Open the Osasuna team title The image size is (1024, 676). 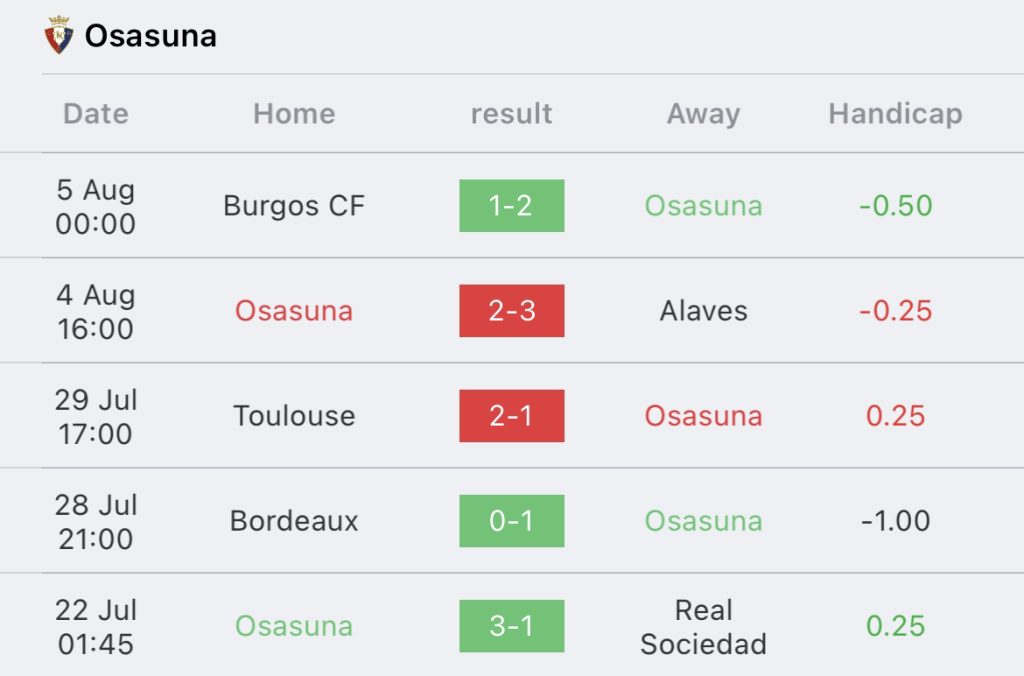pyautogui.click(x=151, y=36)
